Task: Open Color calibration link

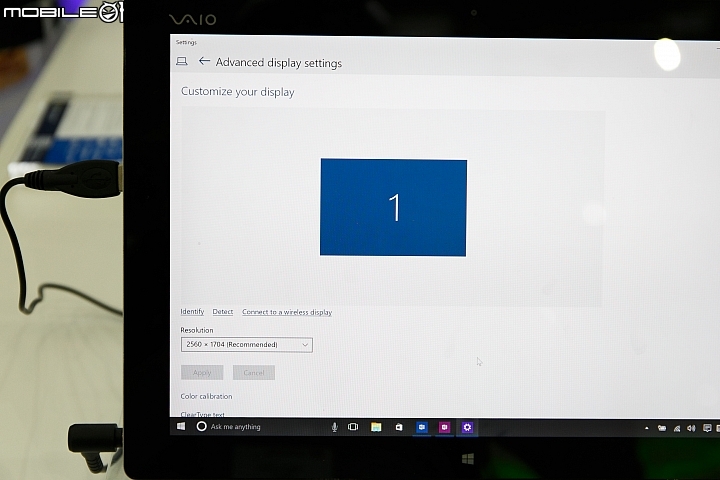Action: point(206,396)
